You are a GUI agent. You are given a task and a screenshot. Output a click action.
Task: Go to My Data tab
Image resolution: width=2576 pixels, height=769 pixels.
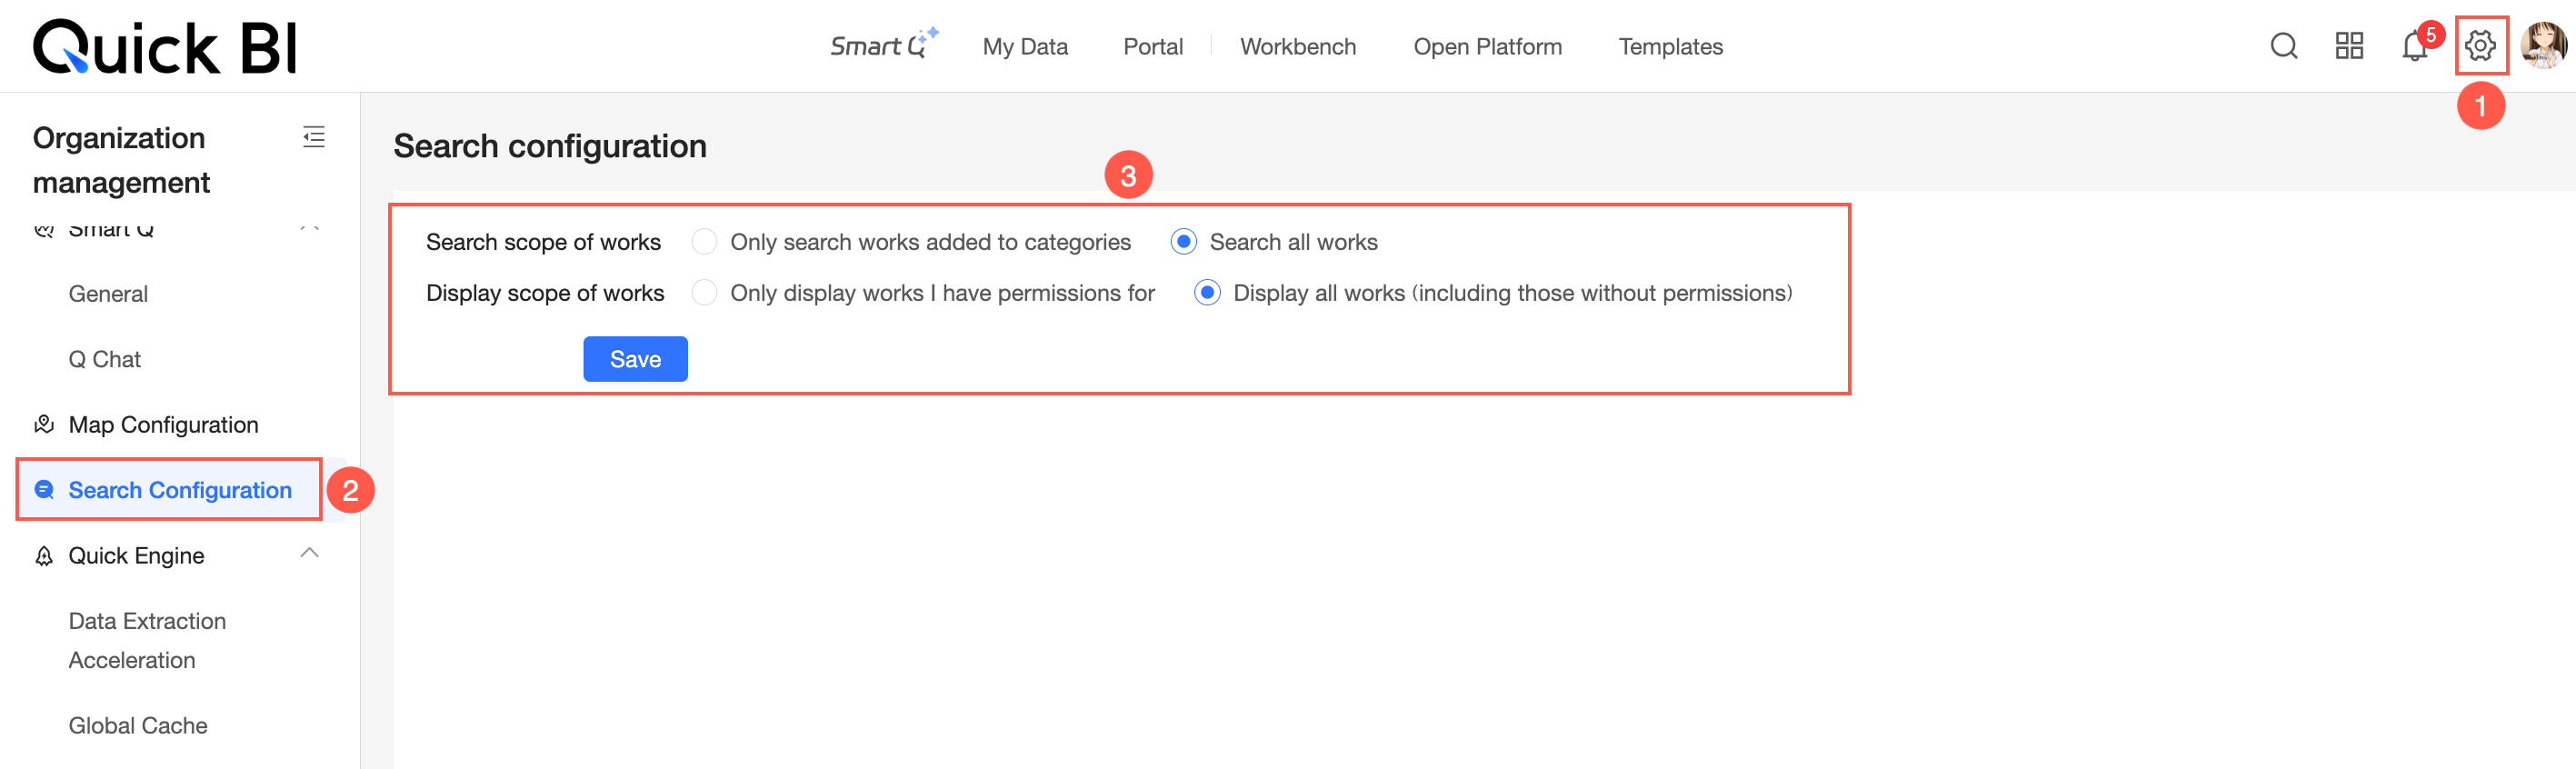pyautogui.click(x=1025, y=46)
